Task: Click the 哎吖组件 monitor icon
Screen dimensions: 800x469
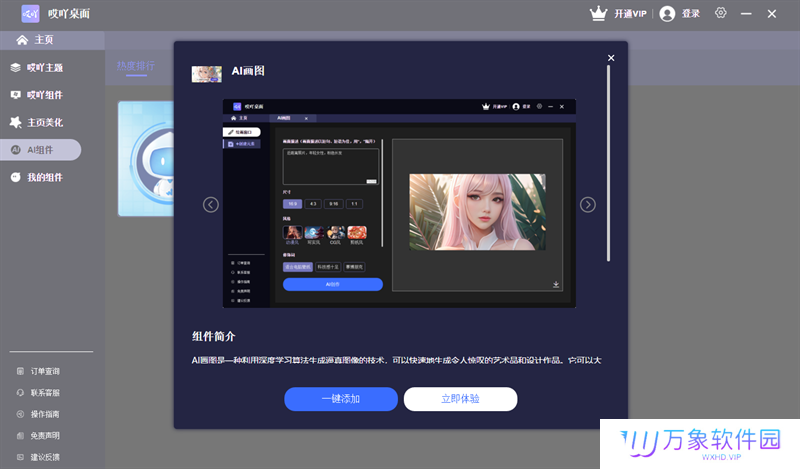Action: [15, 95]
